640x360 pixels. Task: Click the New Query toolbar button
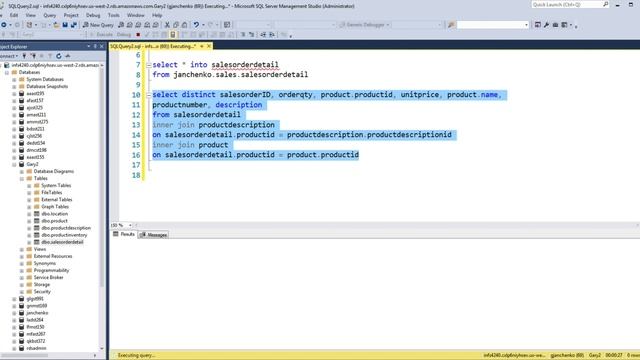click(98, 25)
